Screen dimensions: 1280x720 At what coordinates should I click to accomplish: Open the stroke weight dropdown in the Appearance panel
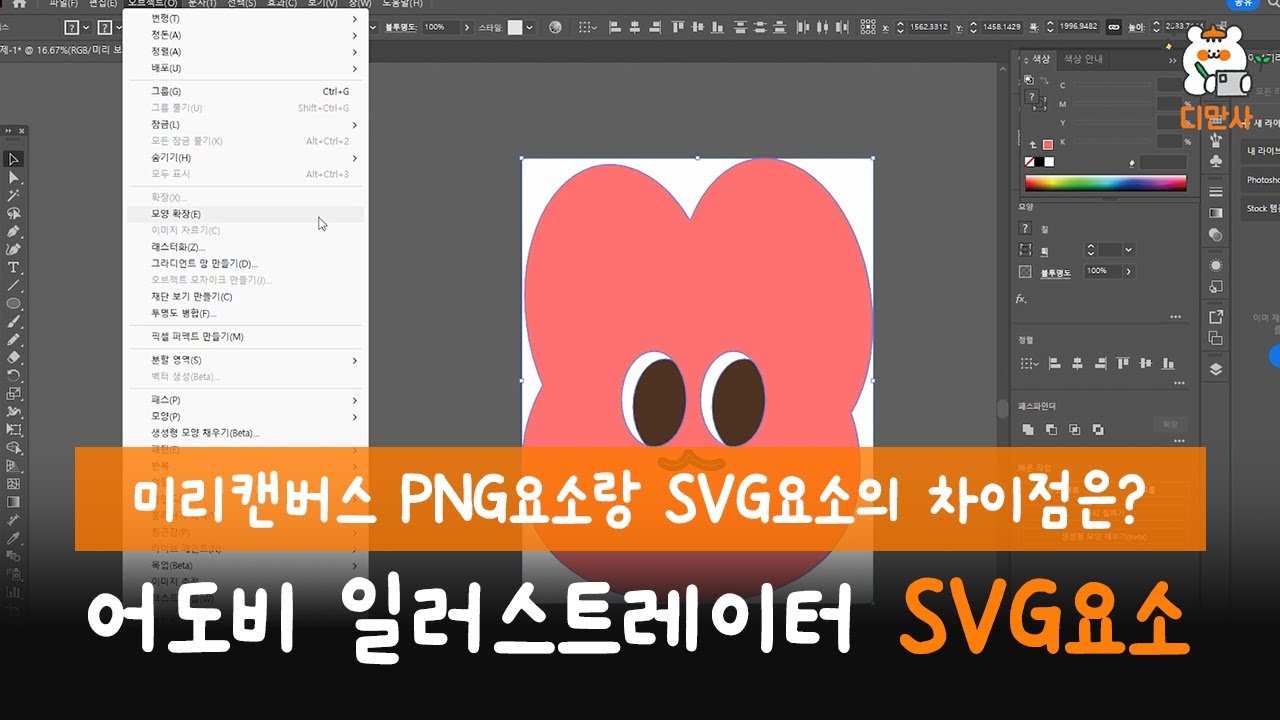(x=1129, y=249)
